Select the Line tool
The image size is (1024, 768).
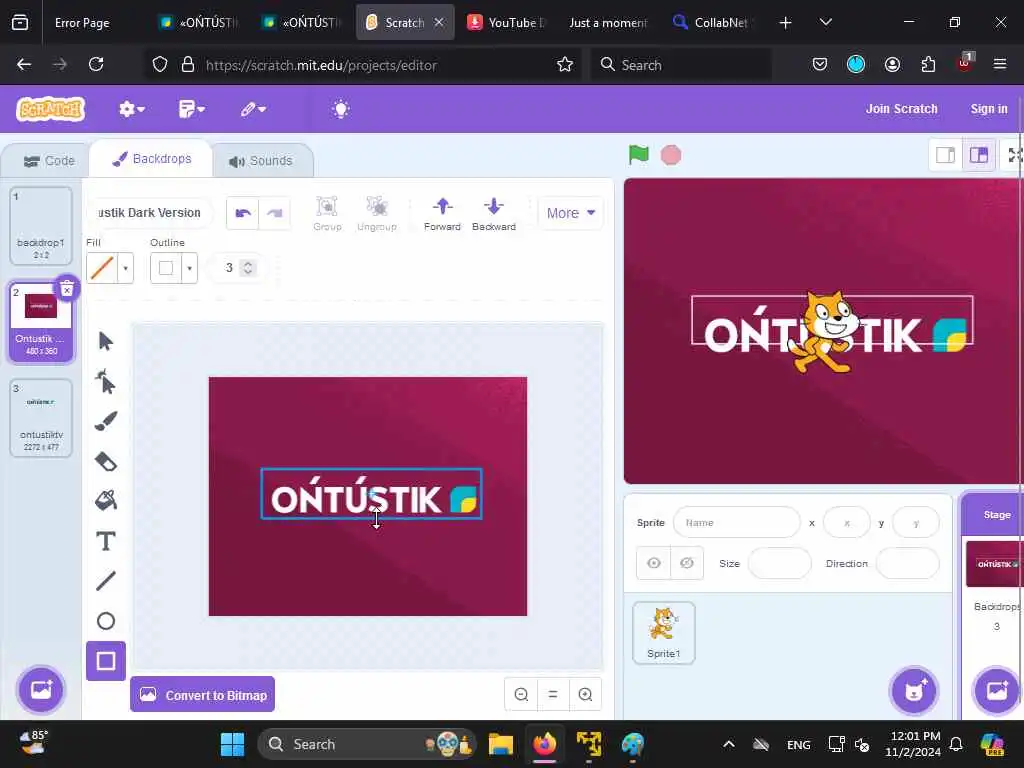[x=106, y=581]
